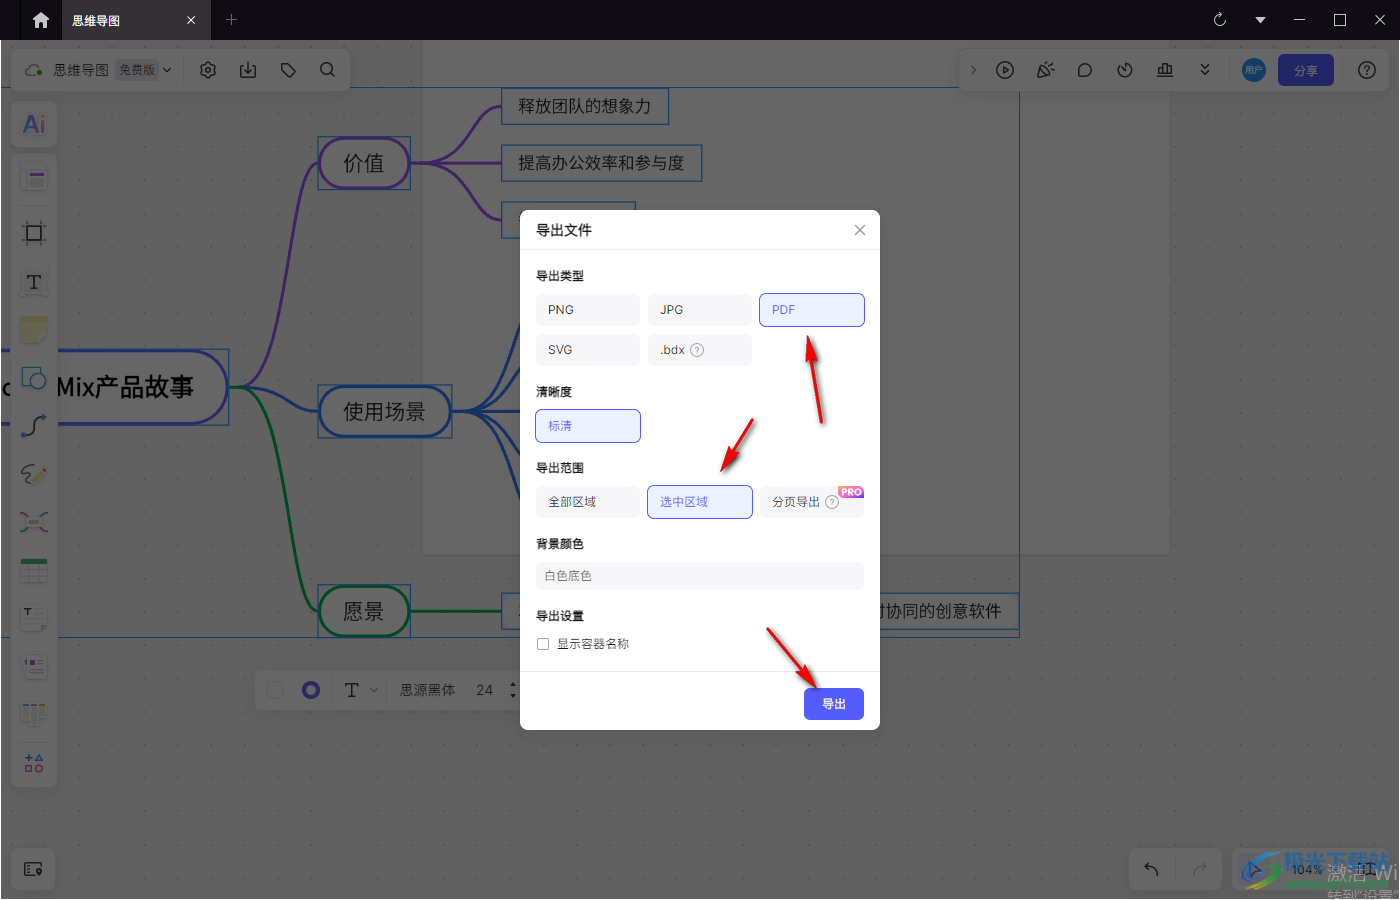Expand the double-chevron more tools menu
1400x900 pixels.
click(1205, 70)
